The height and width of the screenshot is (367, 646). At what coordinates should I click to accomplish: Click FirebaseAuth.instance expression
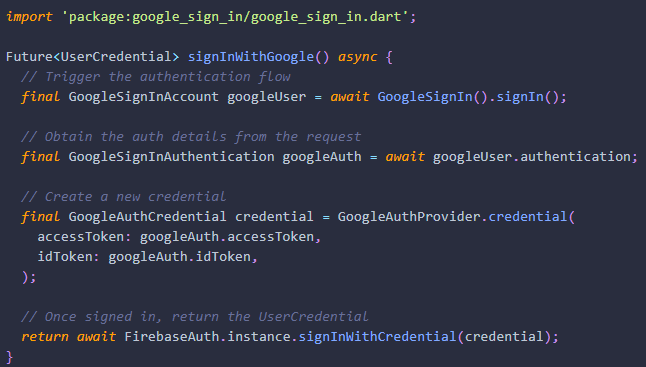[x=207, y=337]
